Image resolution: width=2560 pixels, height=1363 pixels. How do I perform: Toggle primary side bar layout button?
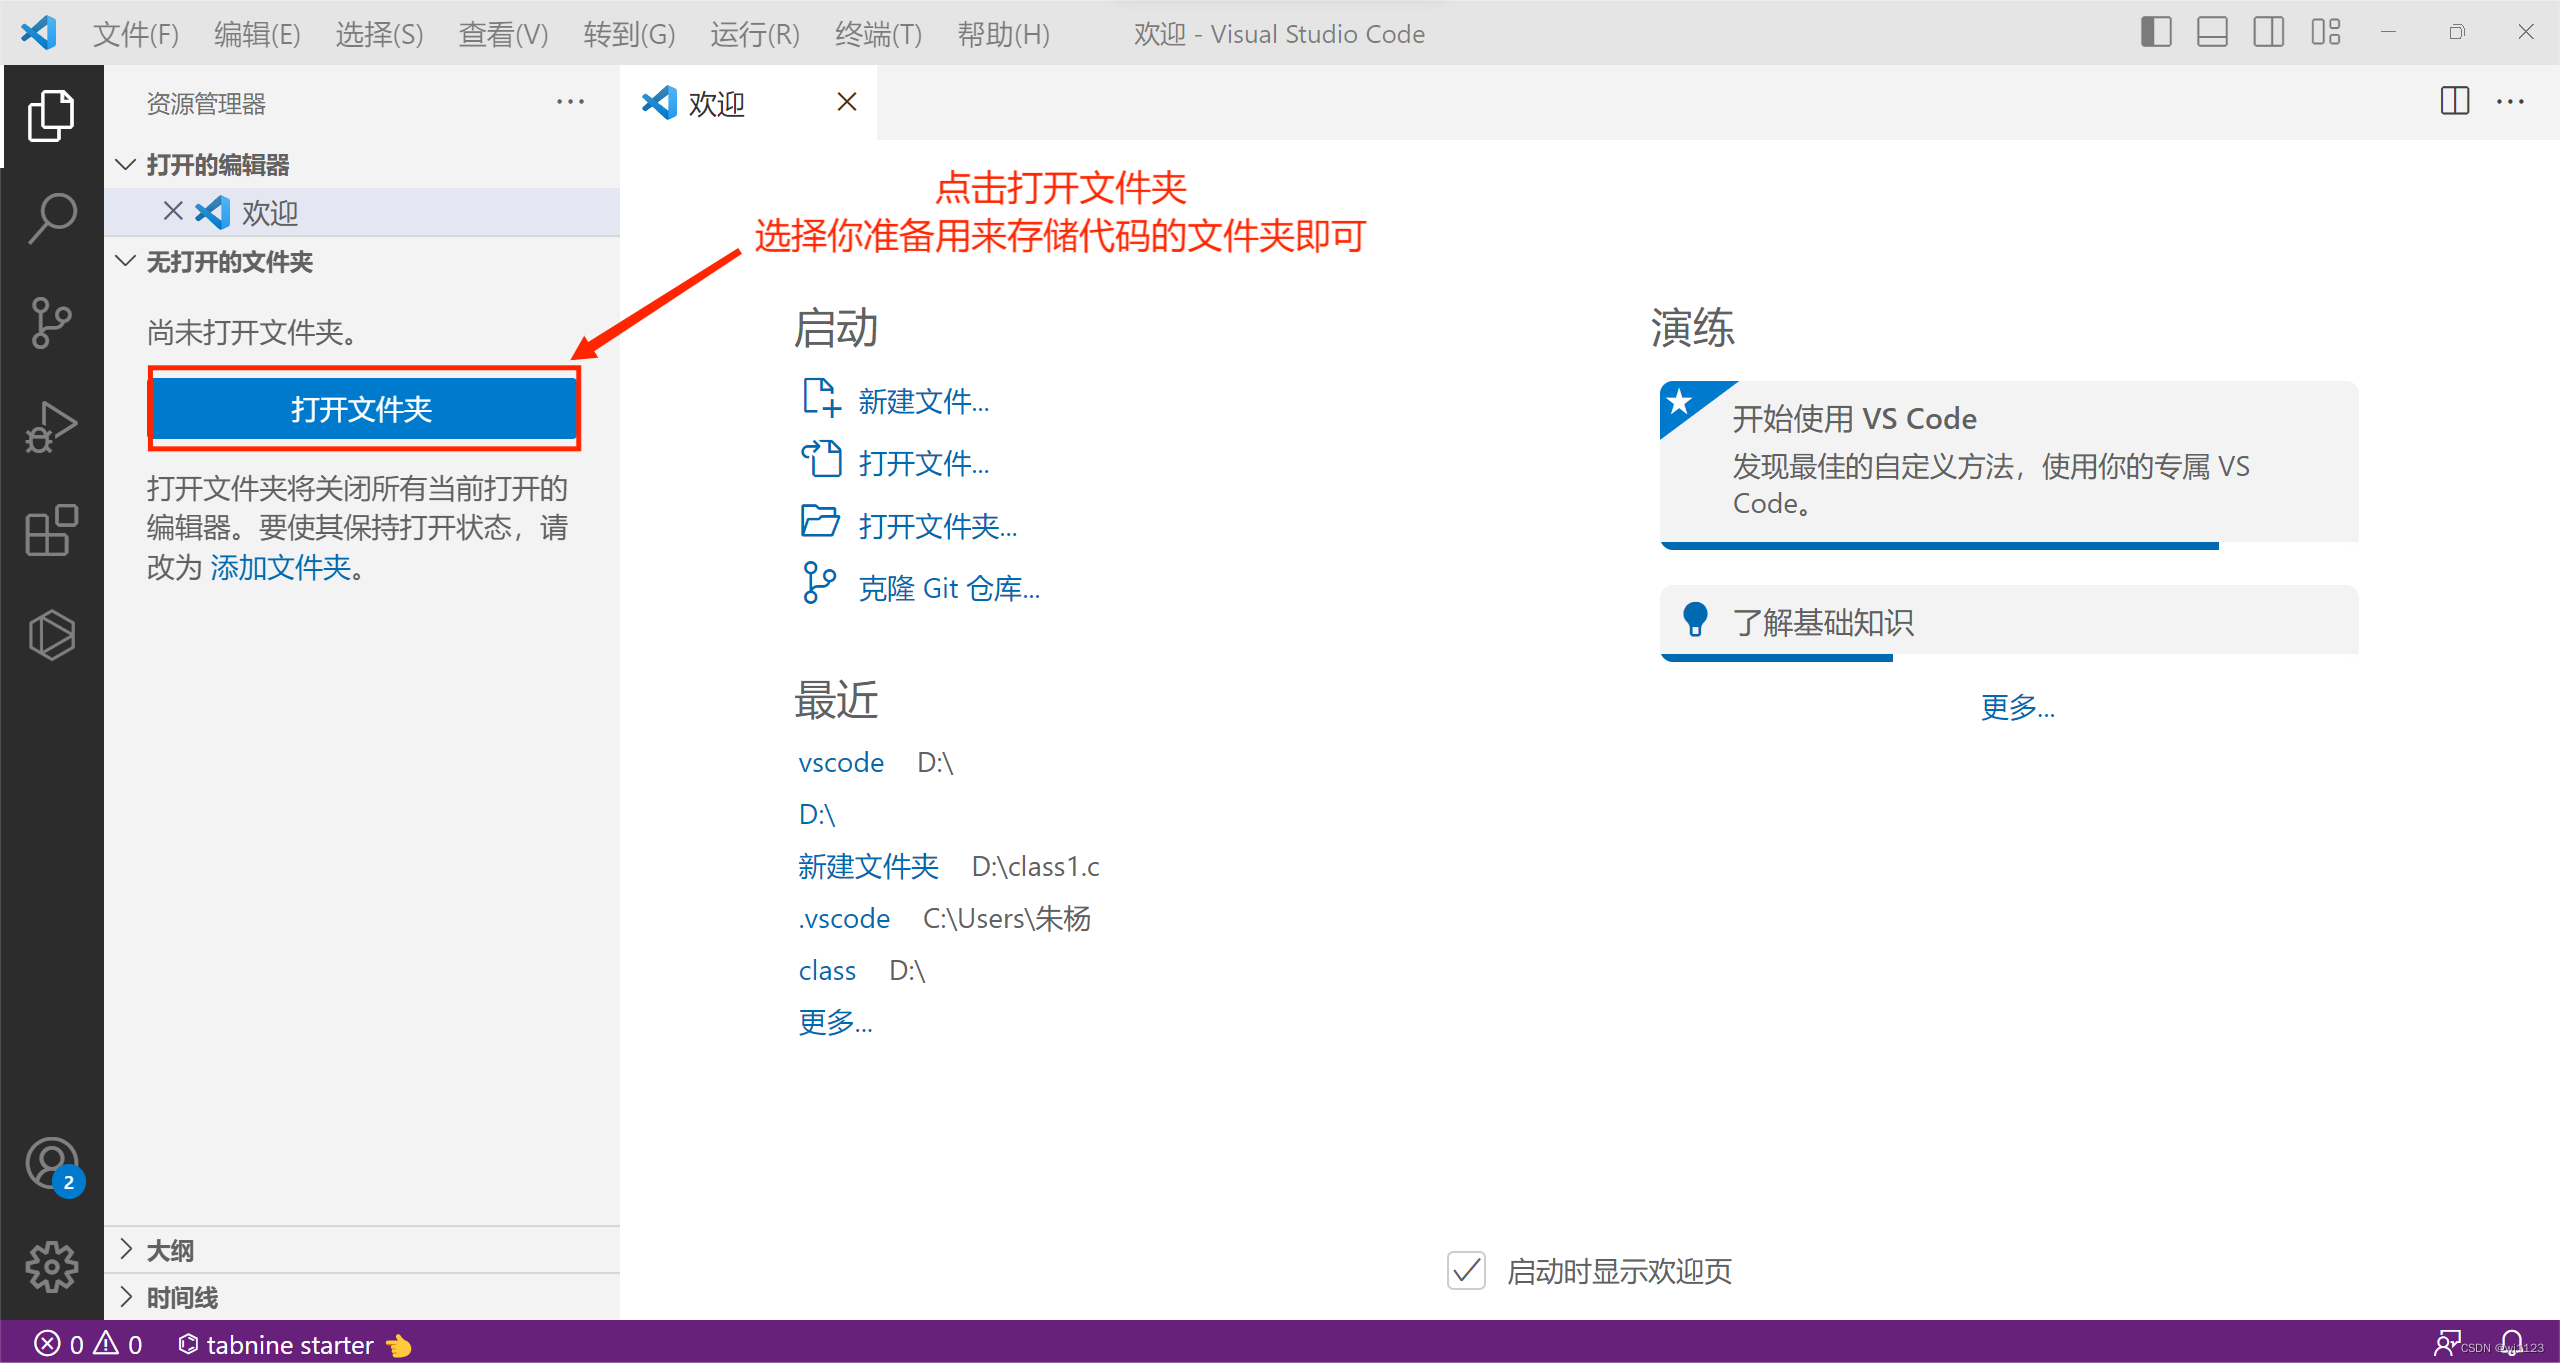coord(2156,33)
